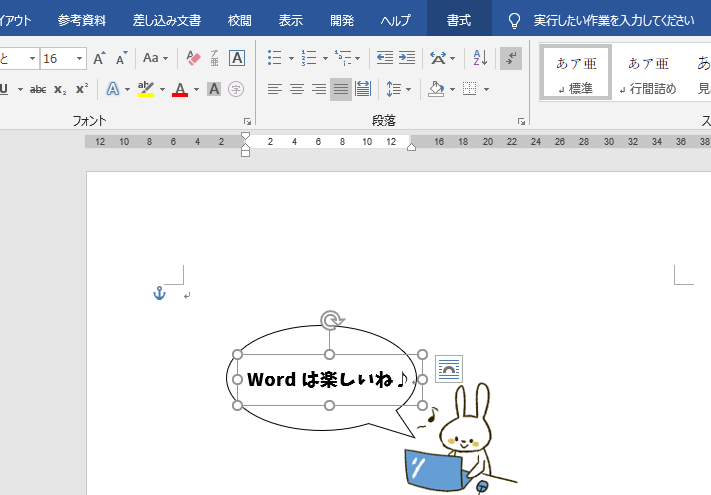This screenshot has width=711, height=495.
Task: Expand multilevel list dropdown arrow
Action: (357, 58)
